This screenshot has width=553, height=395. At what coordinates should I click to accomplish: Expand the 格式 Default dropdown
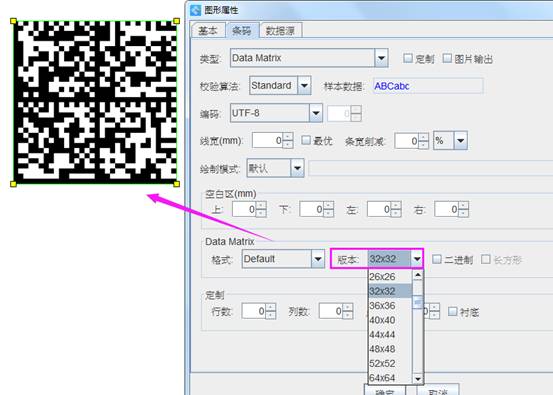pos(318,259)
